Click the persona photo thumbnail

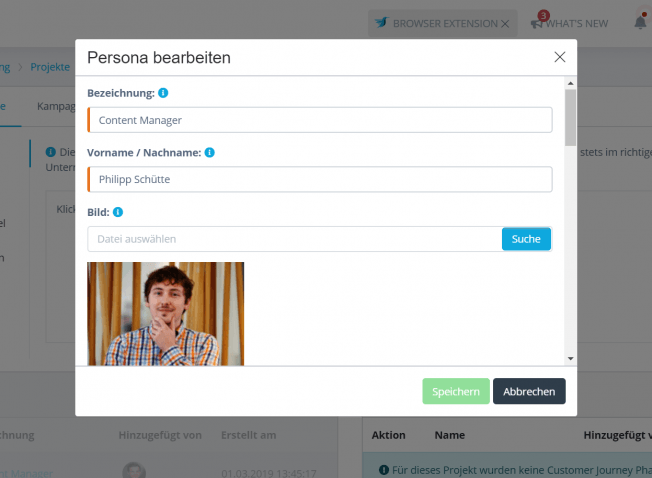click(x=165, y=314)
